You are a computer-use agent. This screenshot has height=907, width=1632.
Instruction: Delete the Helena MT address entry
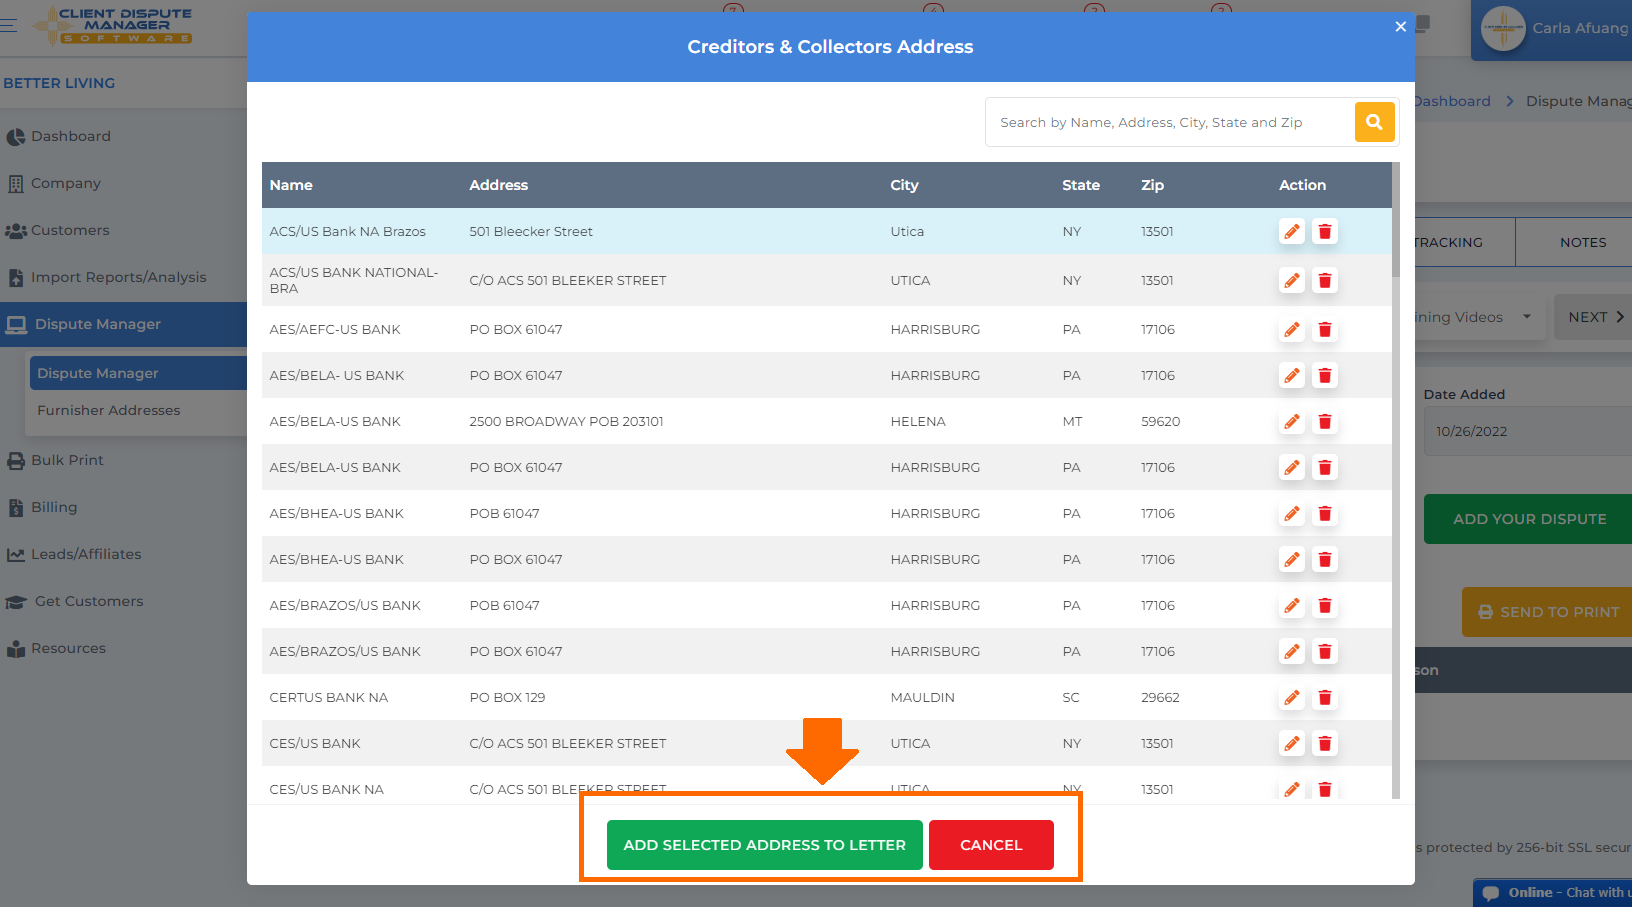pyautogui.click(x=1325, y=421)
